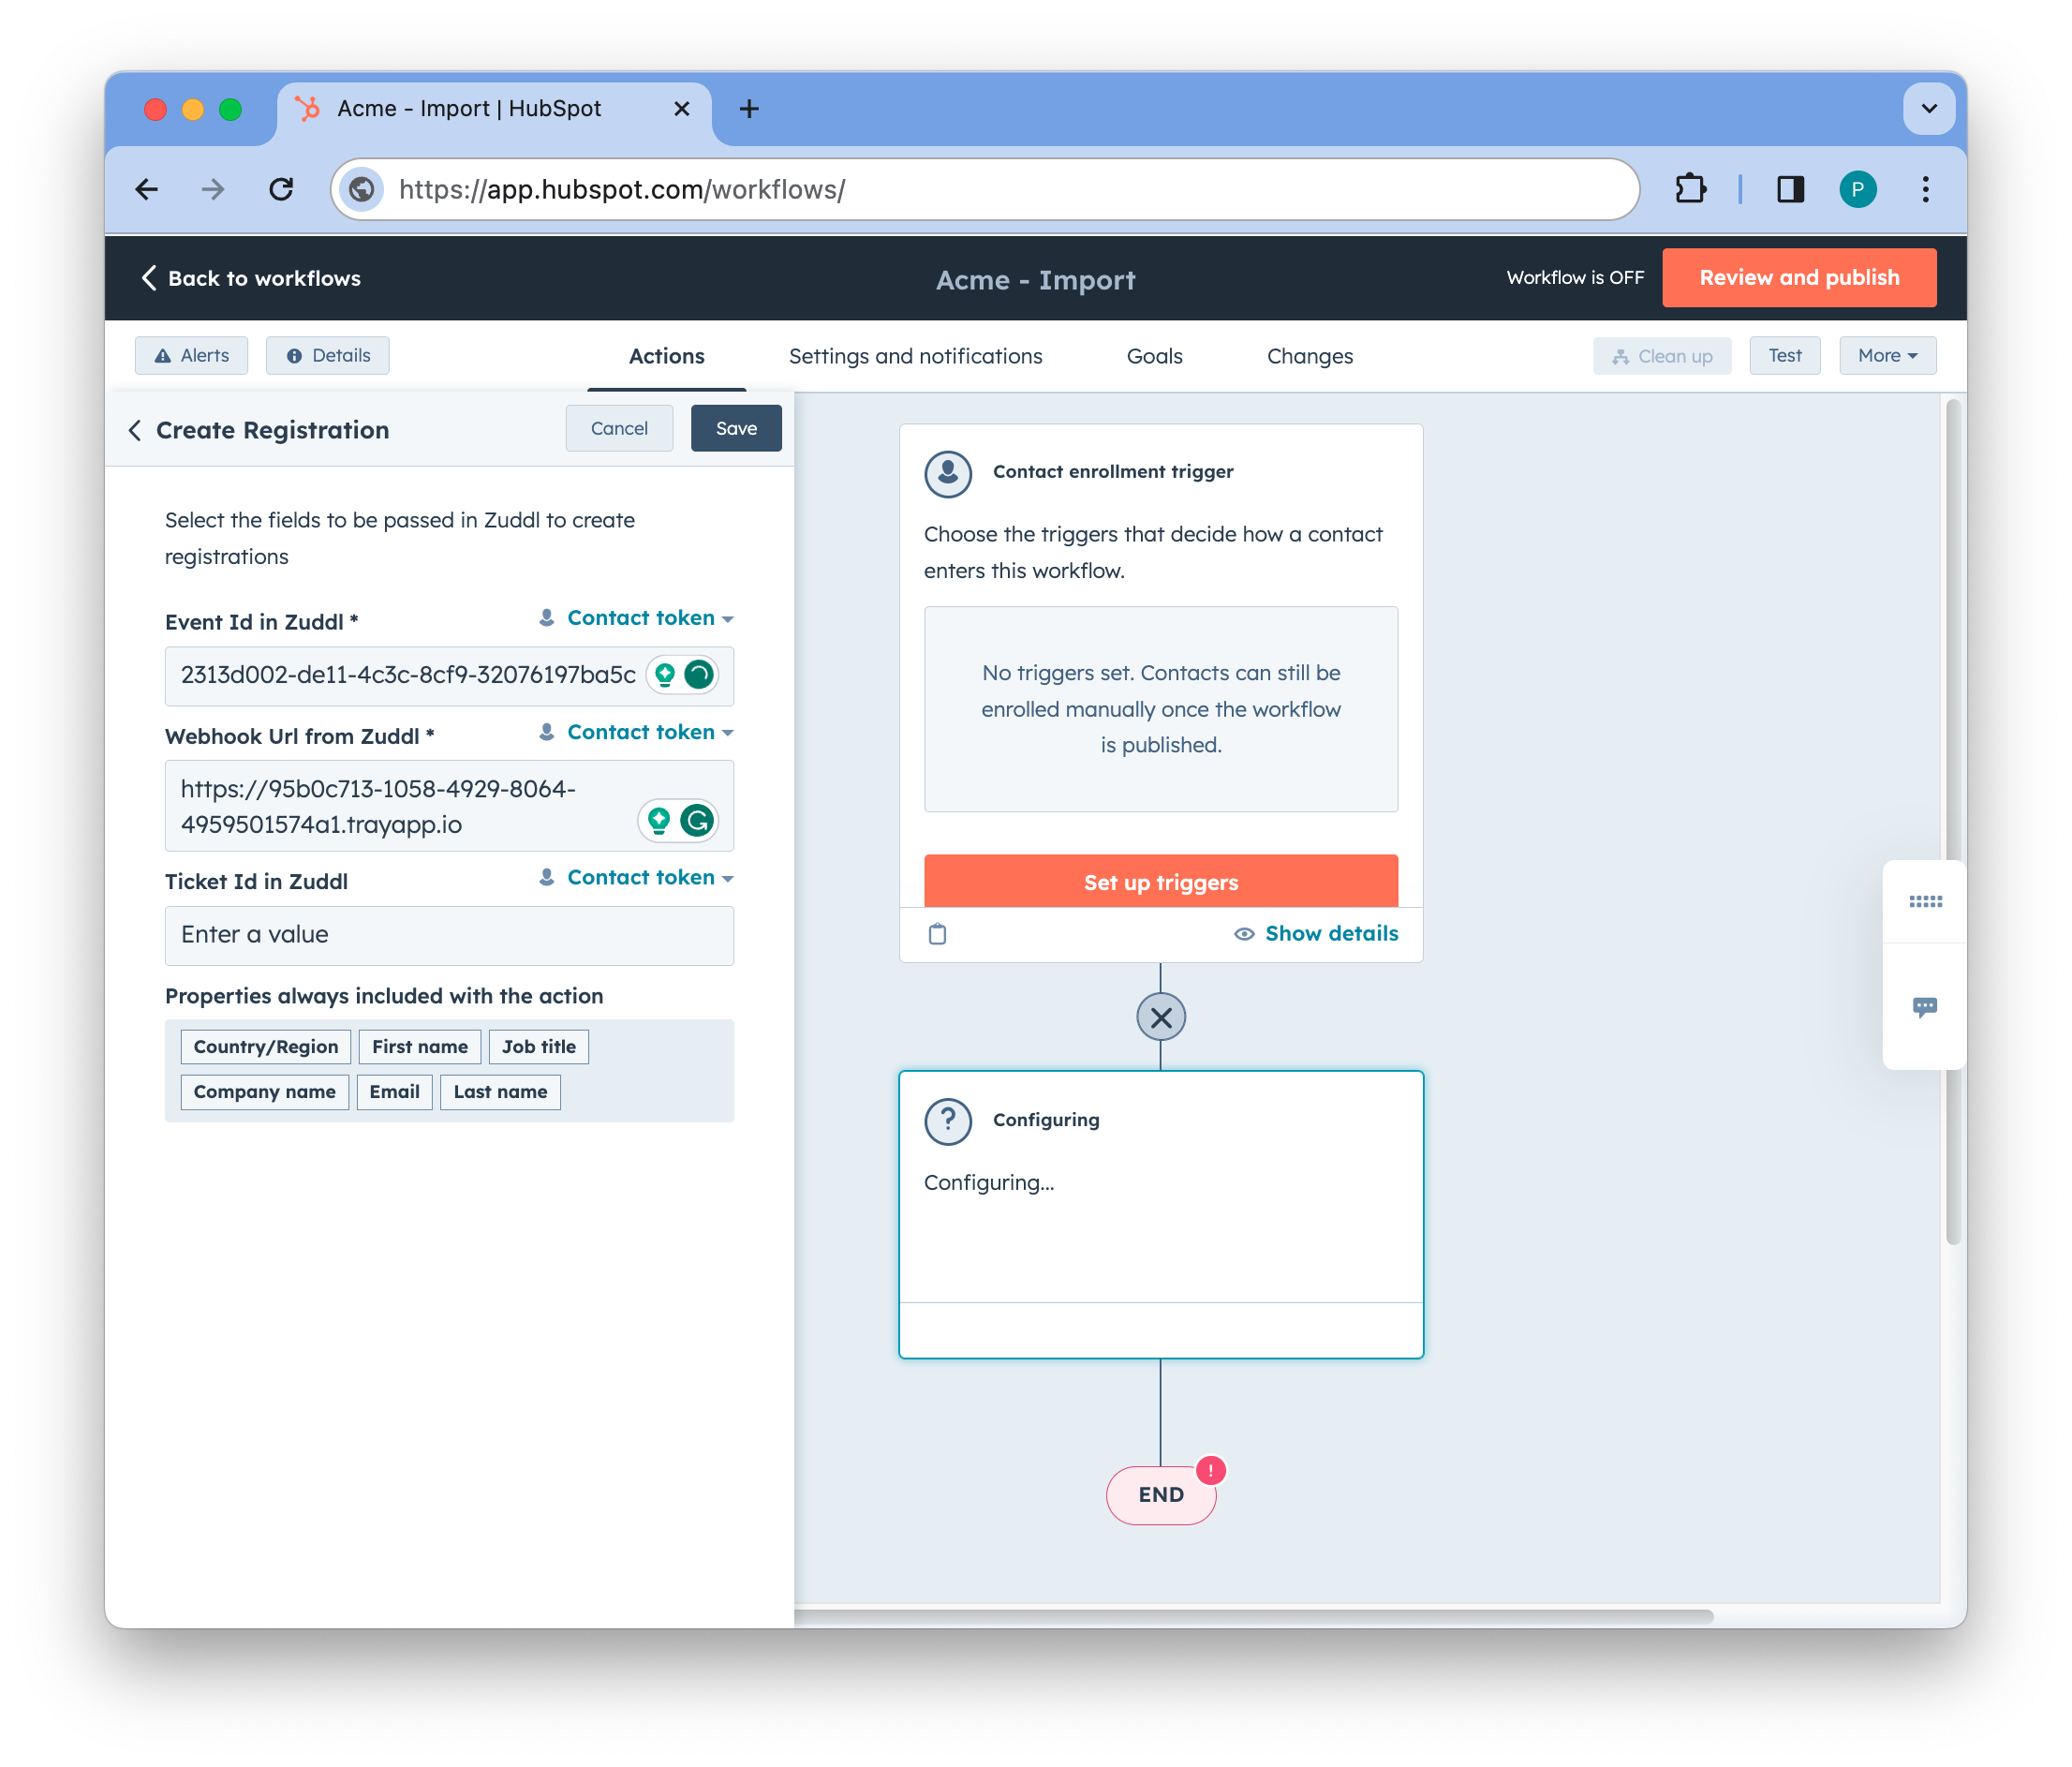Switch to the Actions tab

click(667, 356)
